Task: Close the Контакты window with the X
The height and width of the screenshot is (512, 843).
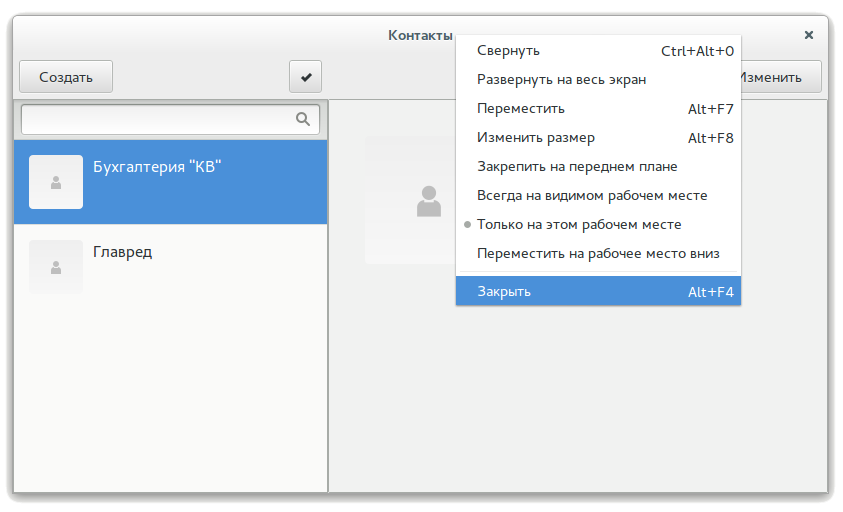Action: 809,35
